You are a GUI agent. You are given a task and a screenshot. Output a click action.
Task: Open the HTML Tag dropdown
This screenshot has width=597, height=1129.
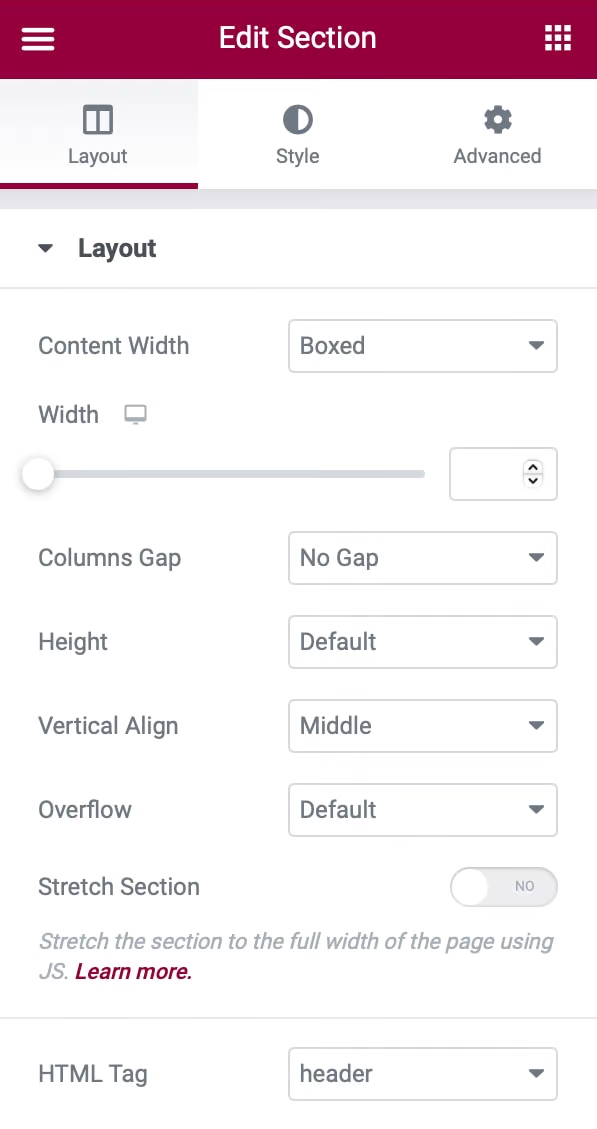(x=423, y=1074)
